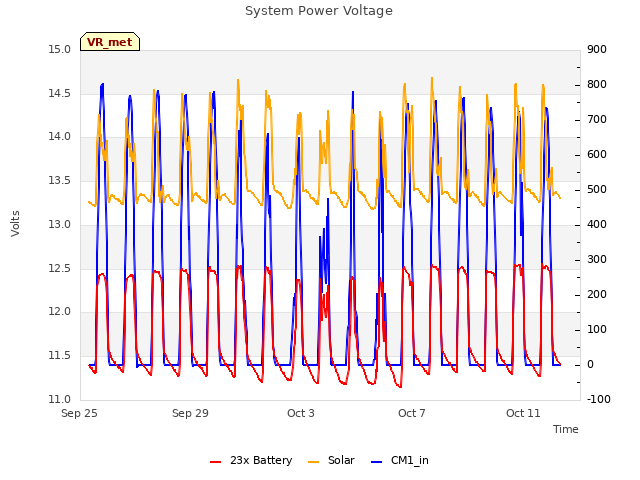Image resolution: width=640 pixels, height=480 pixels.
Task: Click the -100 right axis value
Action: (x=599, y=399)
